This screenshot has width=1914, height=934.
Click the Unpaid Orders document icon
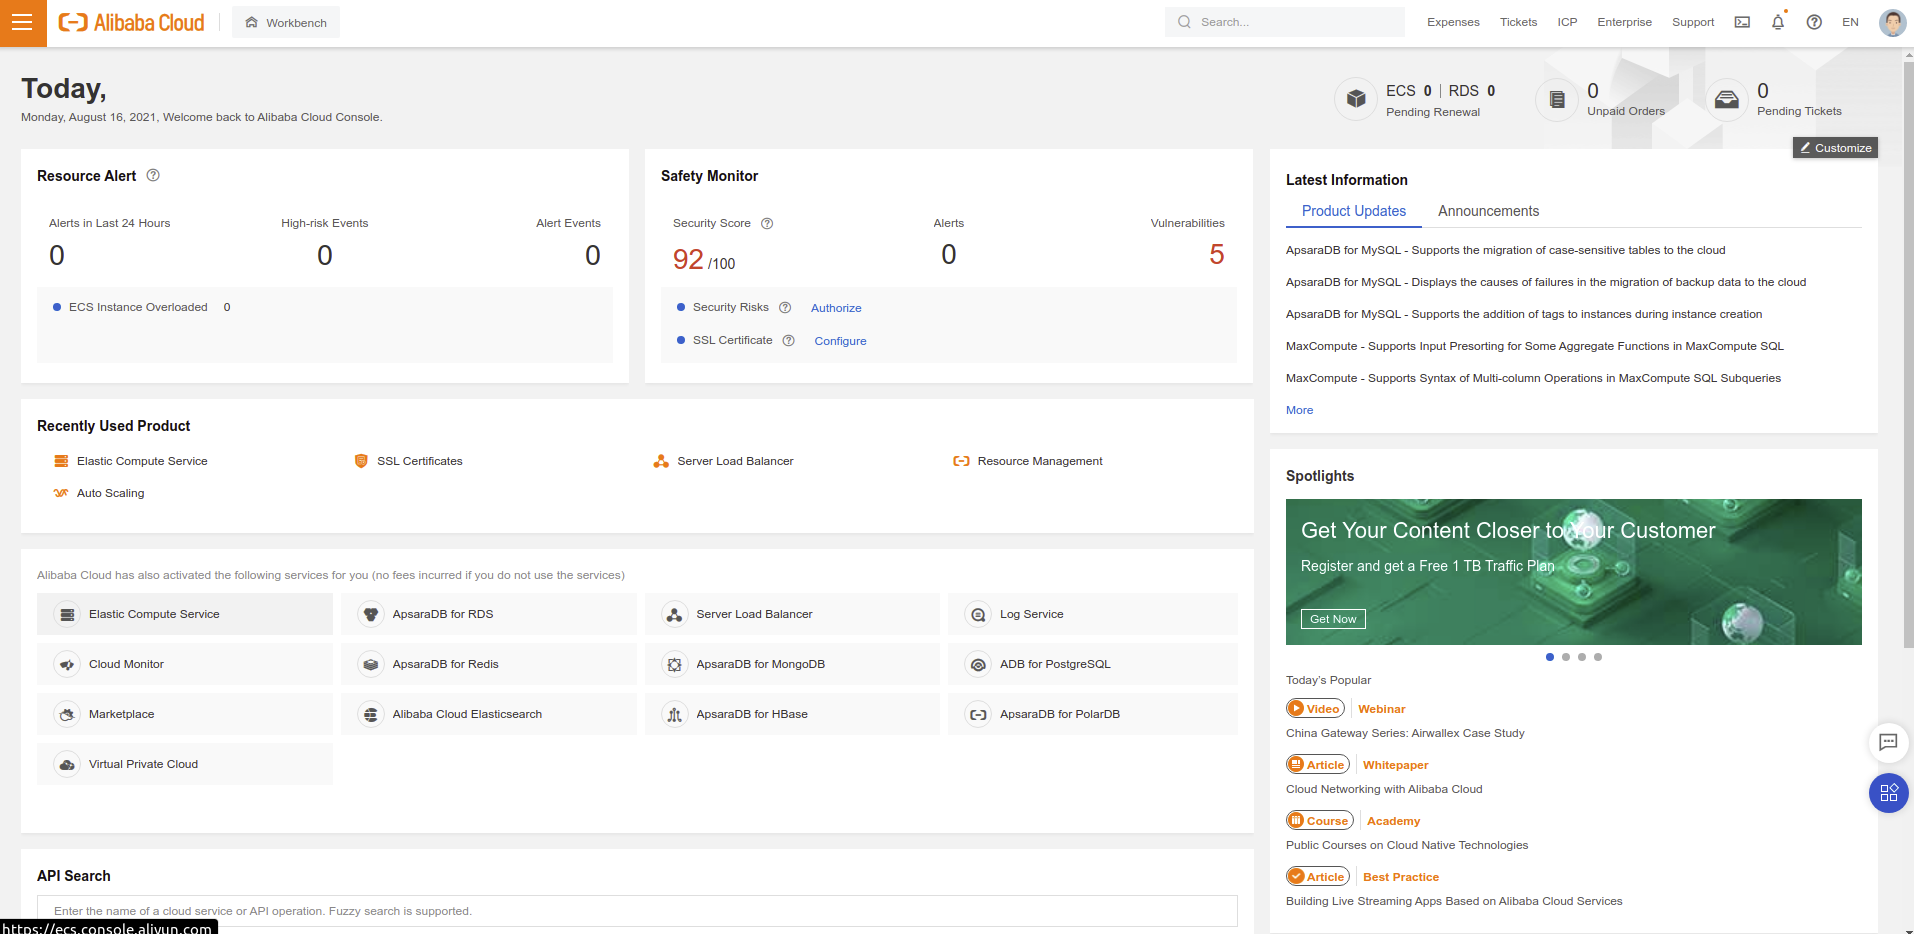point(1557,99)
